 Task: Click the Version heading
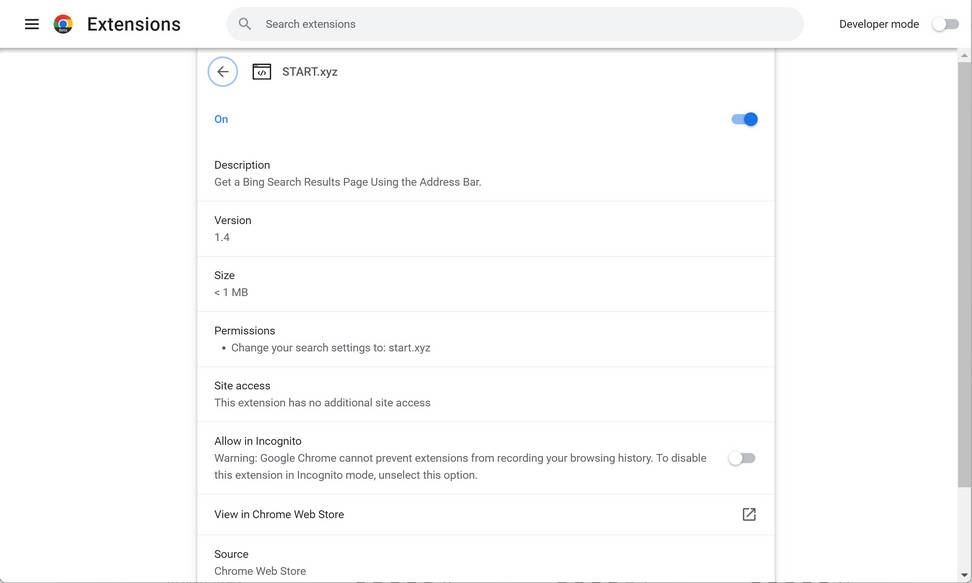click(233, 220)
